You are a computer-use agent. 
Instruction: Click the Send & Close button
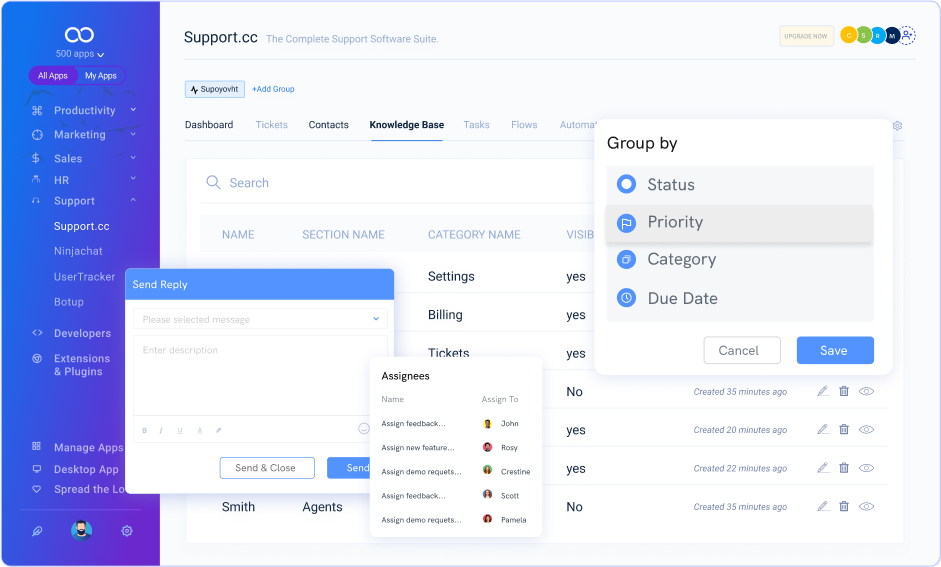[267, 468]
